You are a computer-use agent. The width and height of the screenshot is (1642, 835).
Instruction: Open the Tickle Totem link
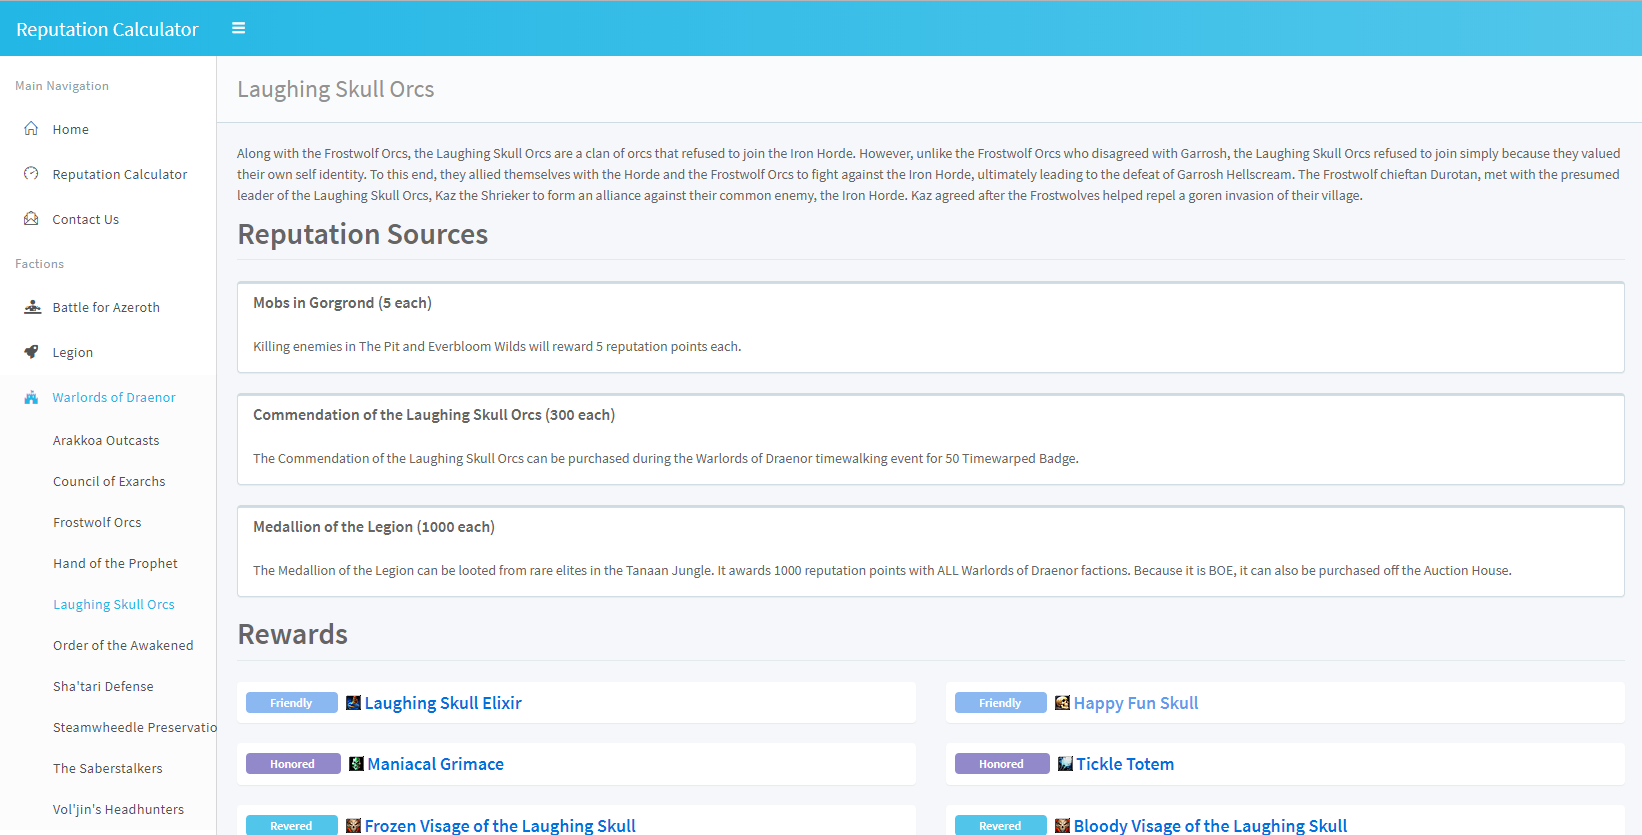pos(1125,764)
